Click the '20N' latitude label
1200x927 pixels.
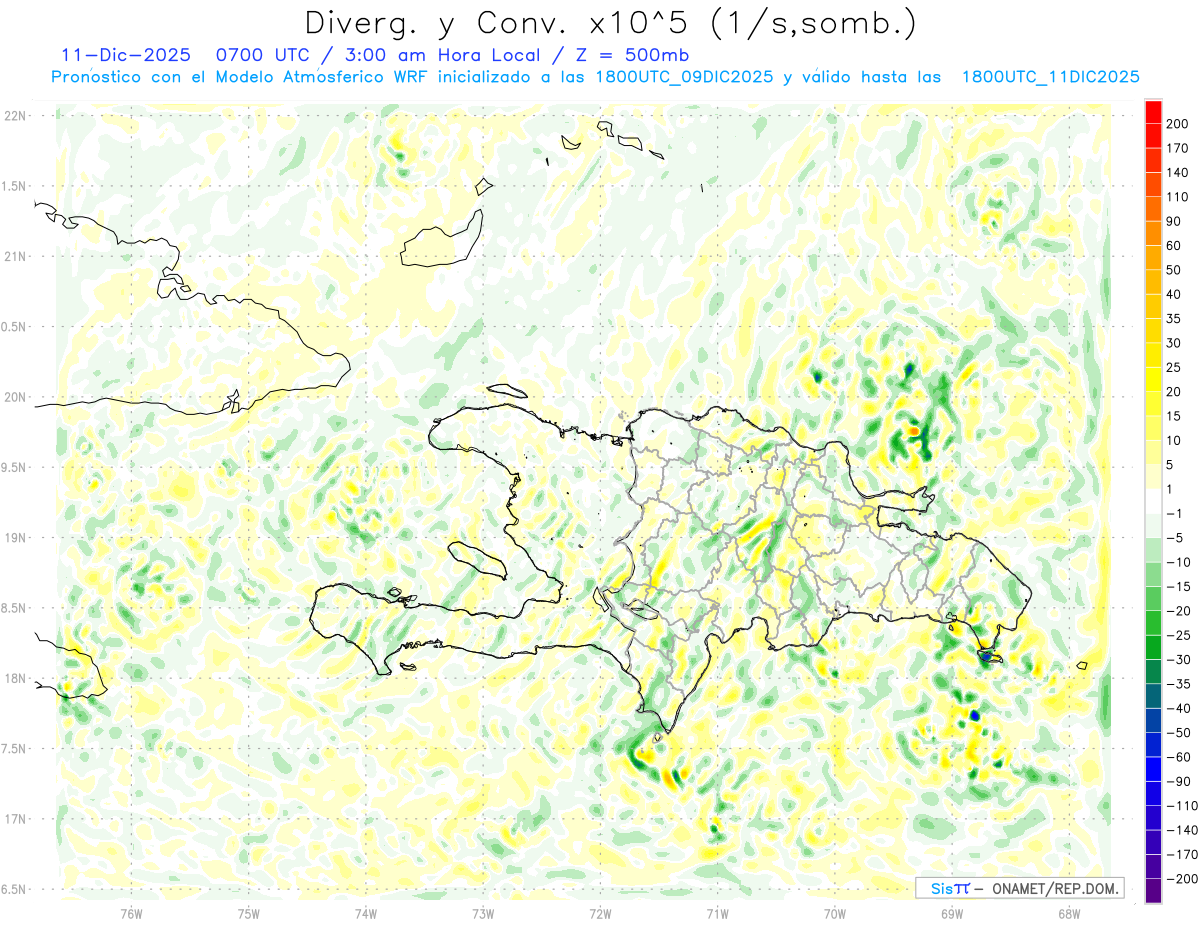14,397
